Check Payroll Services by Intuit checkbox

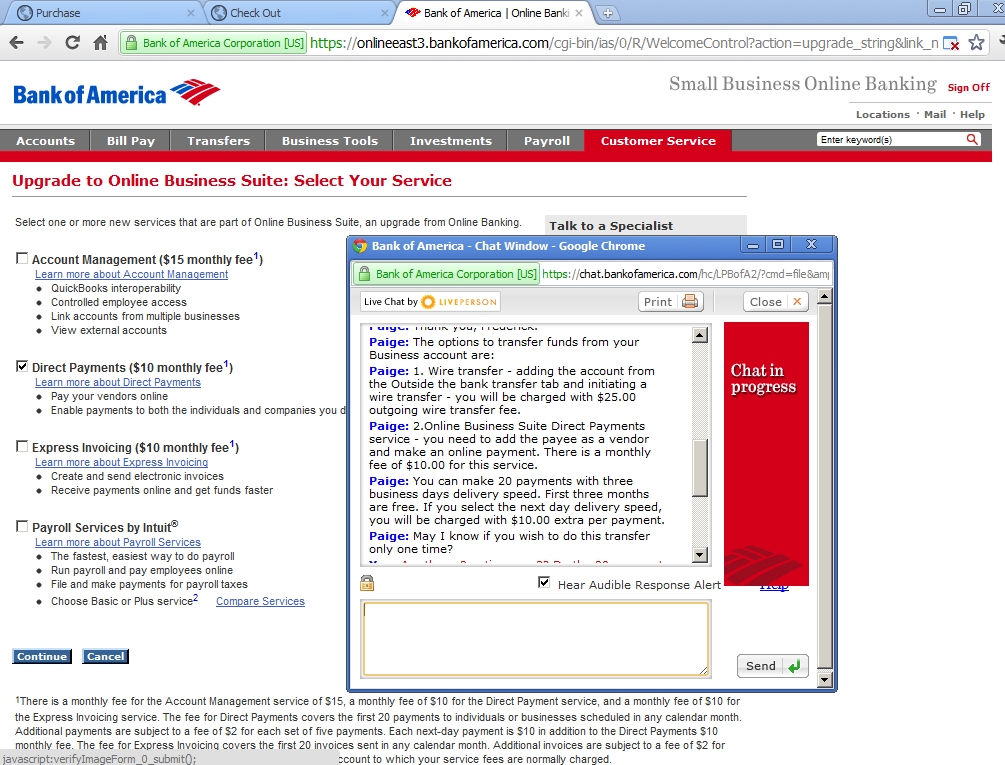pyautogui.click(x=22, y=527)
